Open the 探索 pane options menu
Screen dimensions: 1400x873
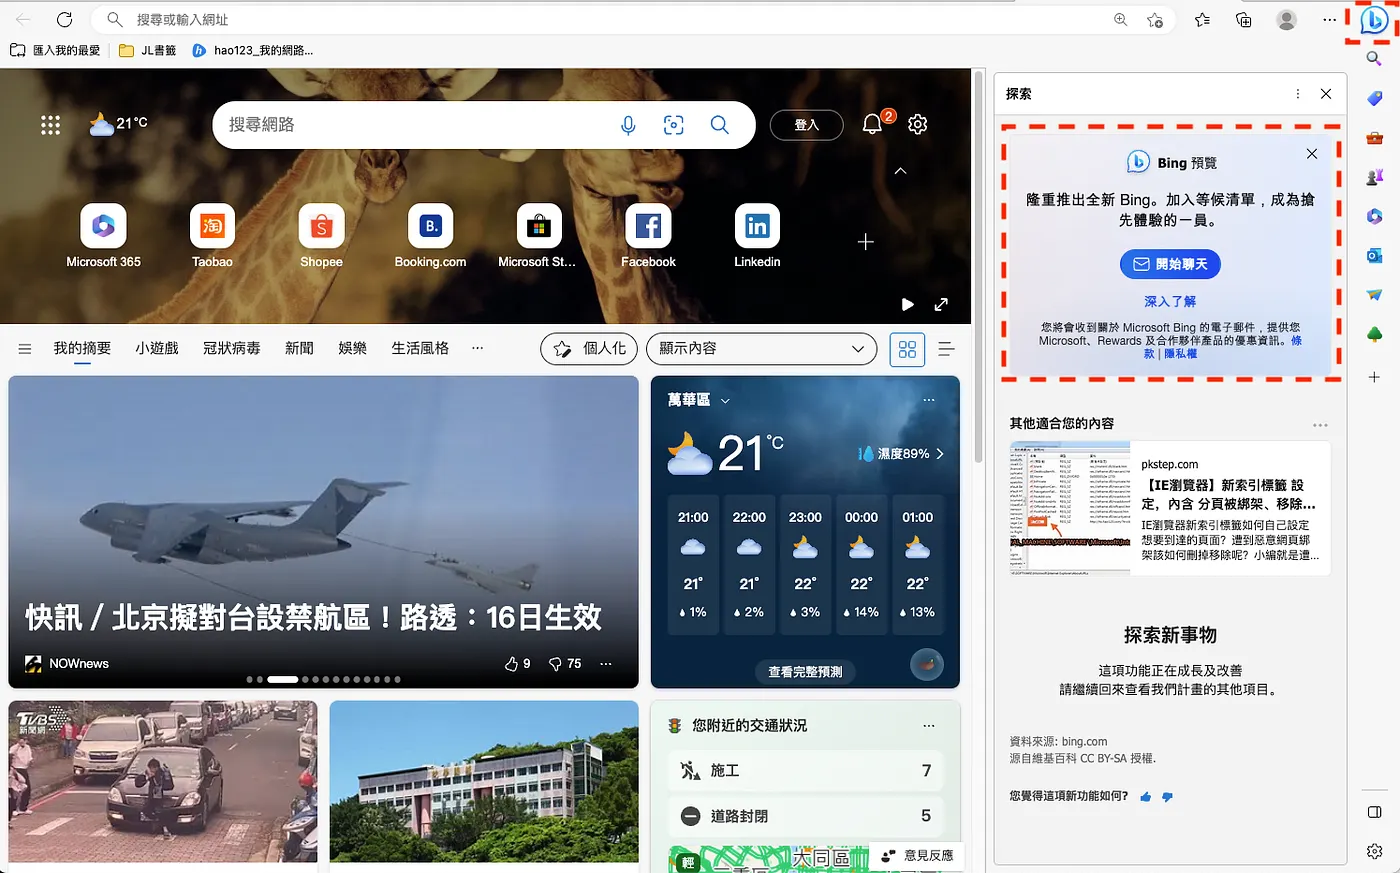1298,94
